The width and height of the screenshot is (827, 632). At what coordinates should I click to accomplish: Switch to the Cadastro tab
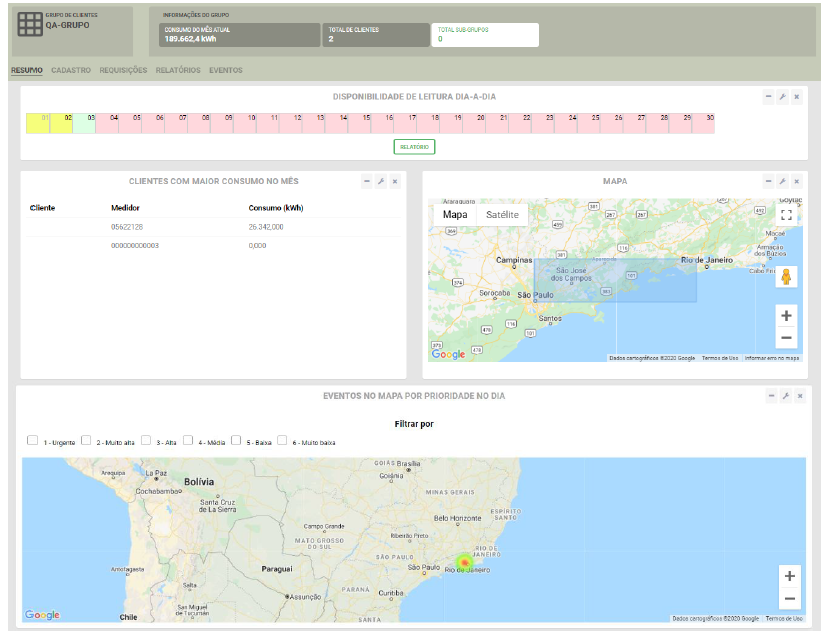(71, 71)
